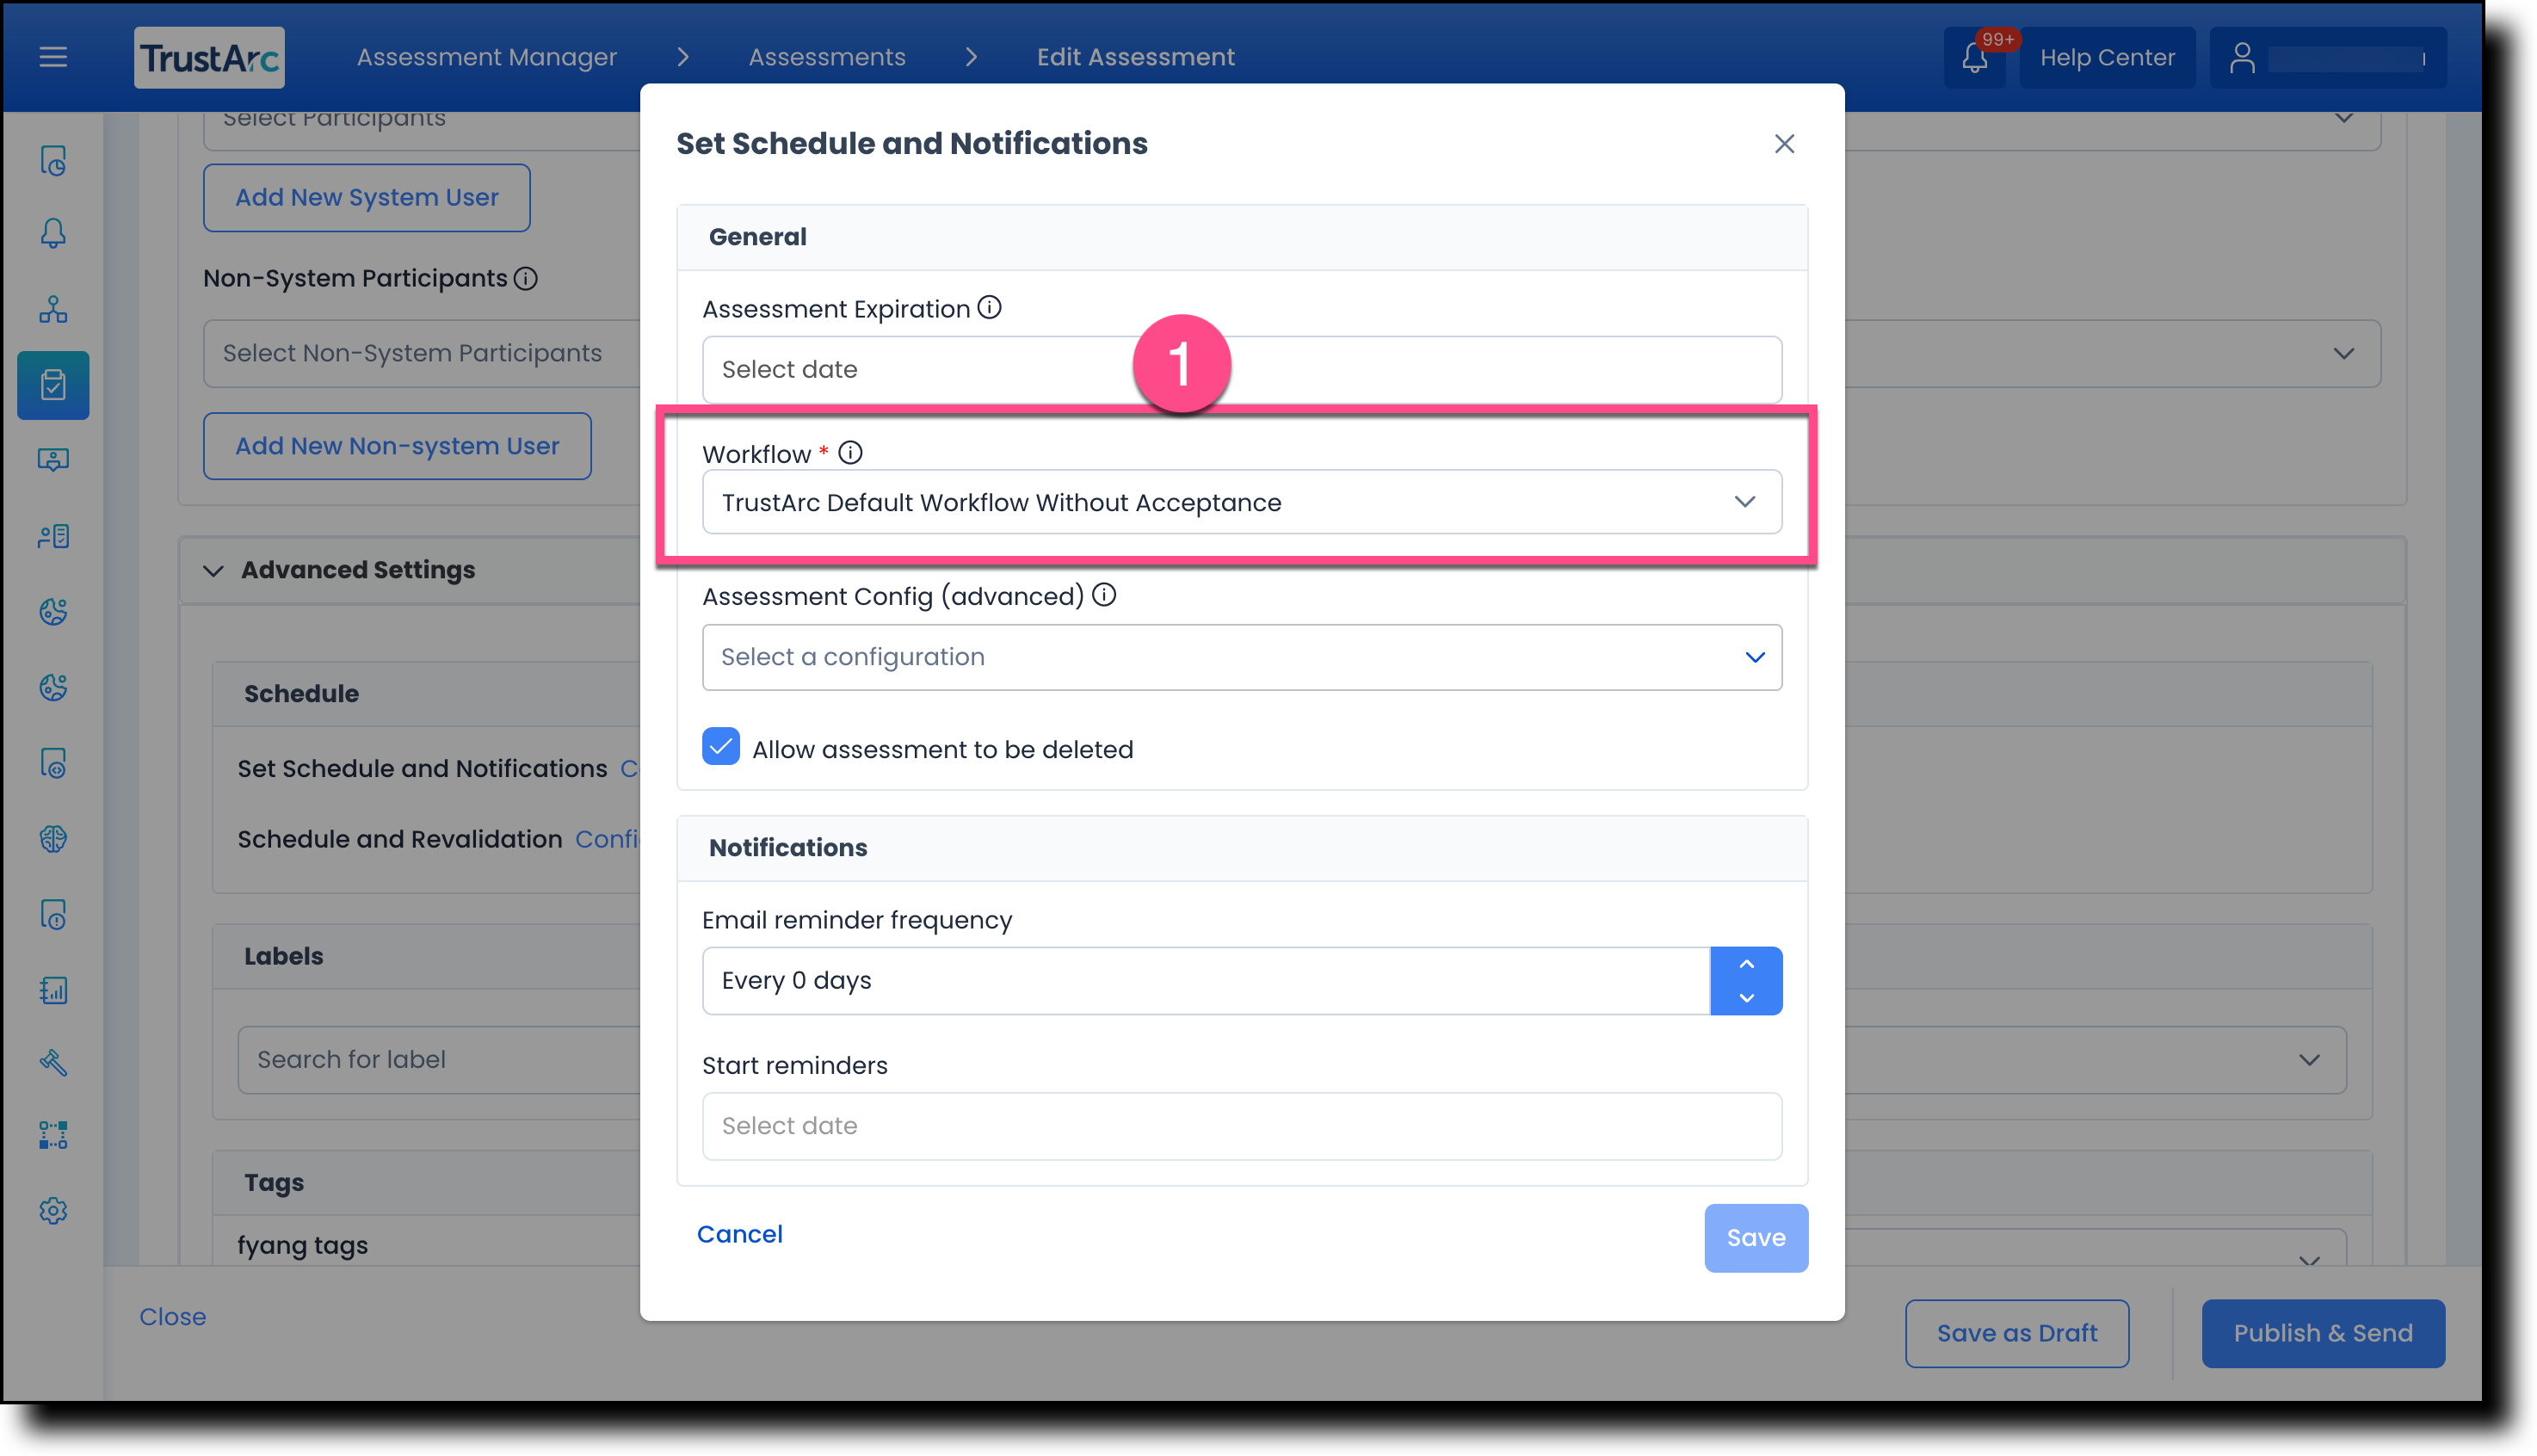
Task: Click Save as Draft button
Action: point(2016,1333)
